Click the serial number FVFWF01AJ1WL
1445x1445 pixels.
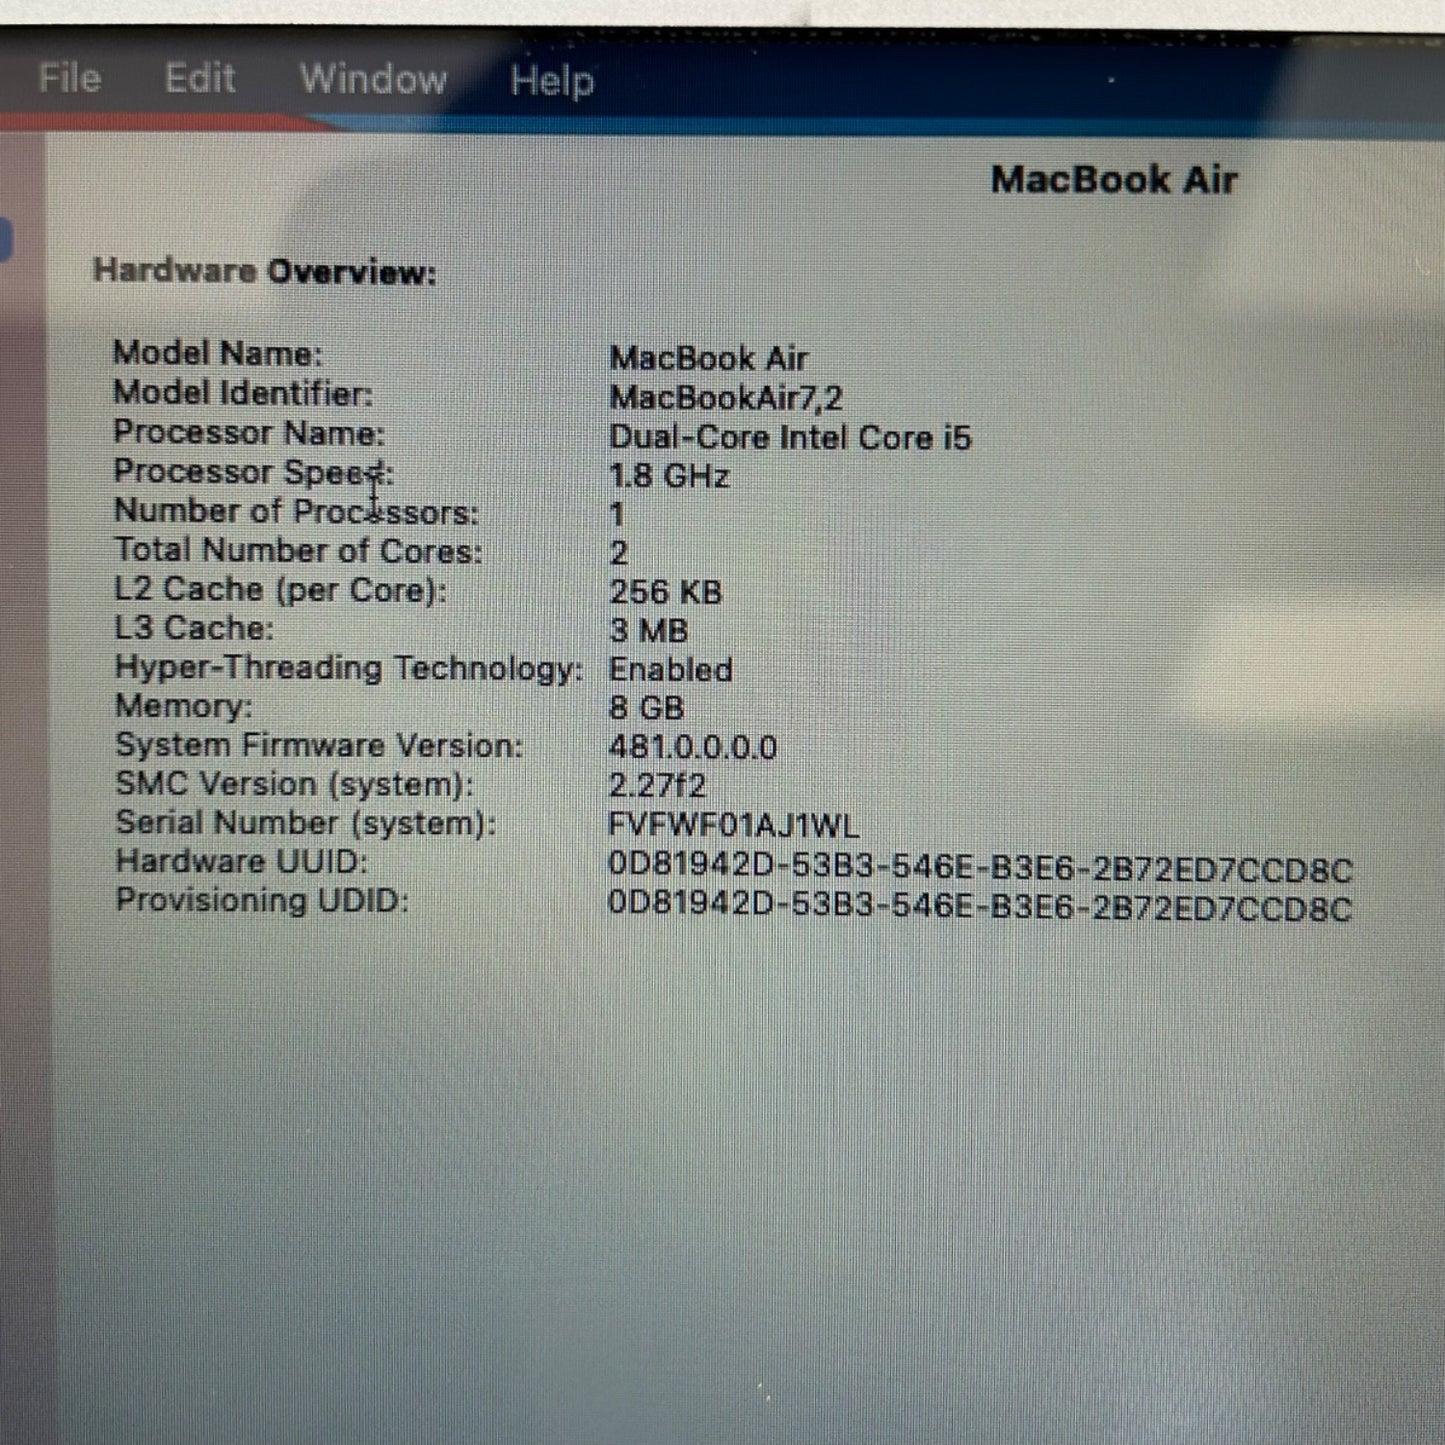(x=733, y=825)
